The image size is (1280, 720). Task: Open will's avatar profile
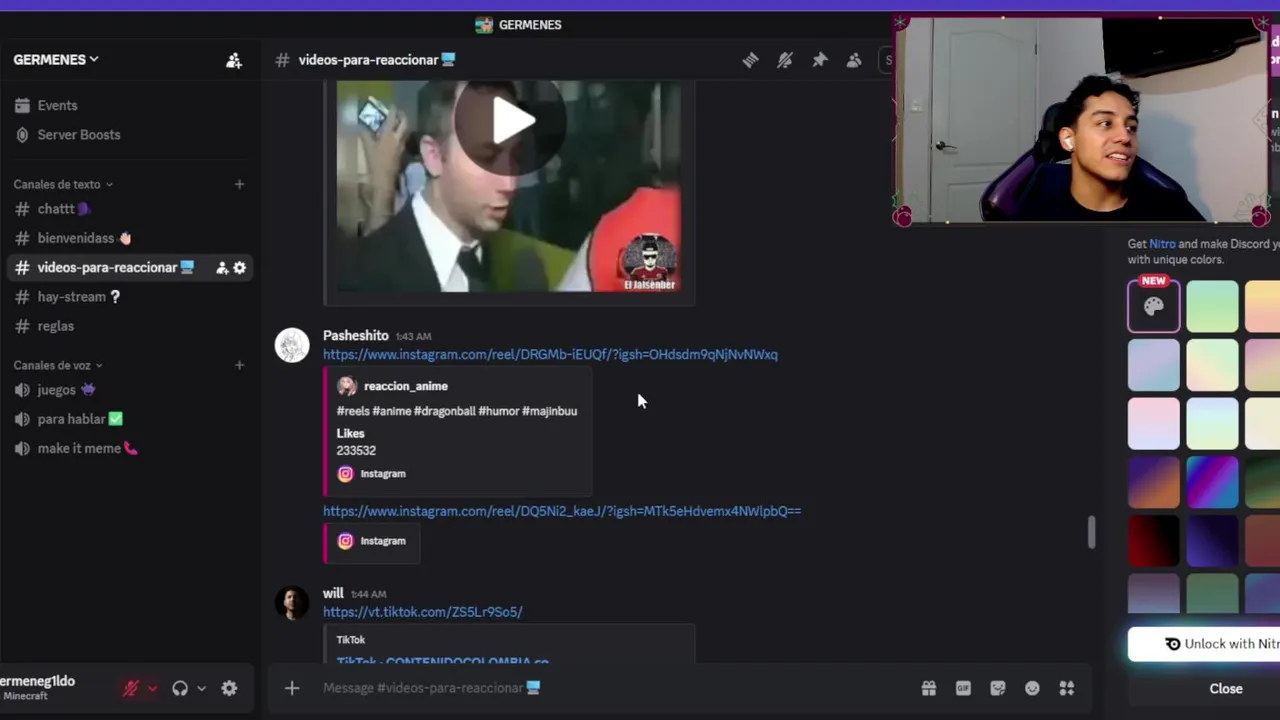click(292, 603)
